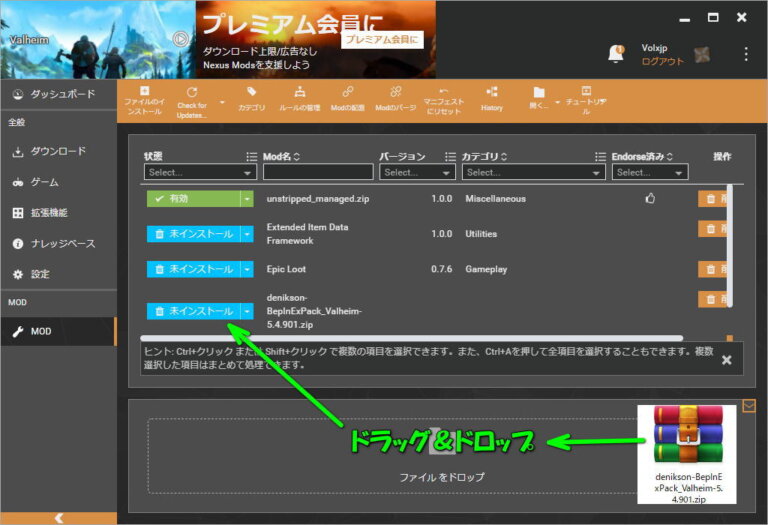
Task: Click the ファイルをドロップ drop zone
Action: 392,455
